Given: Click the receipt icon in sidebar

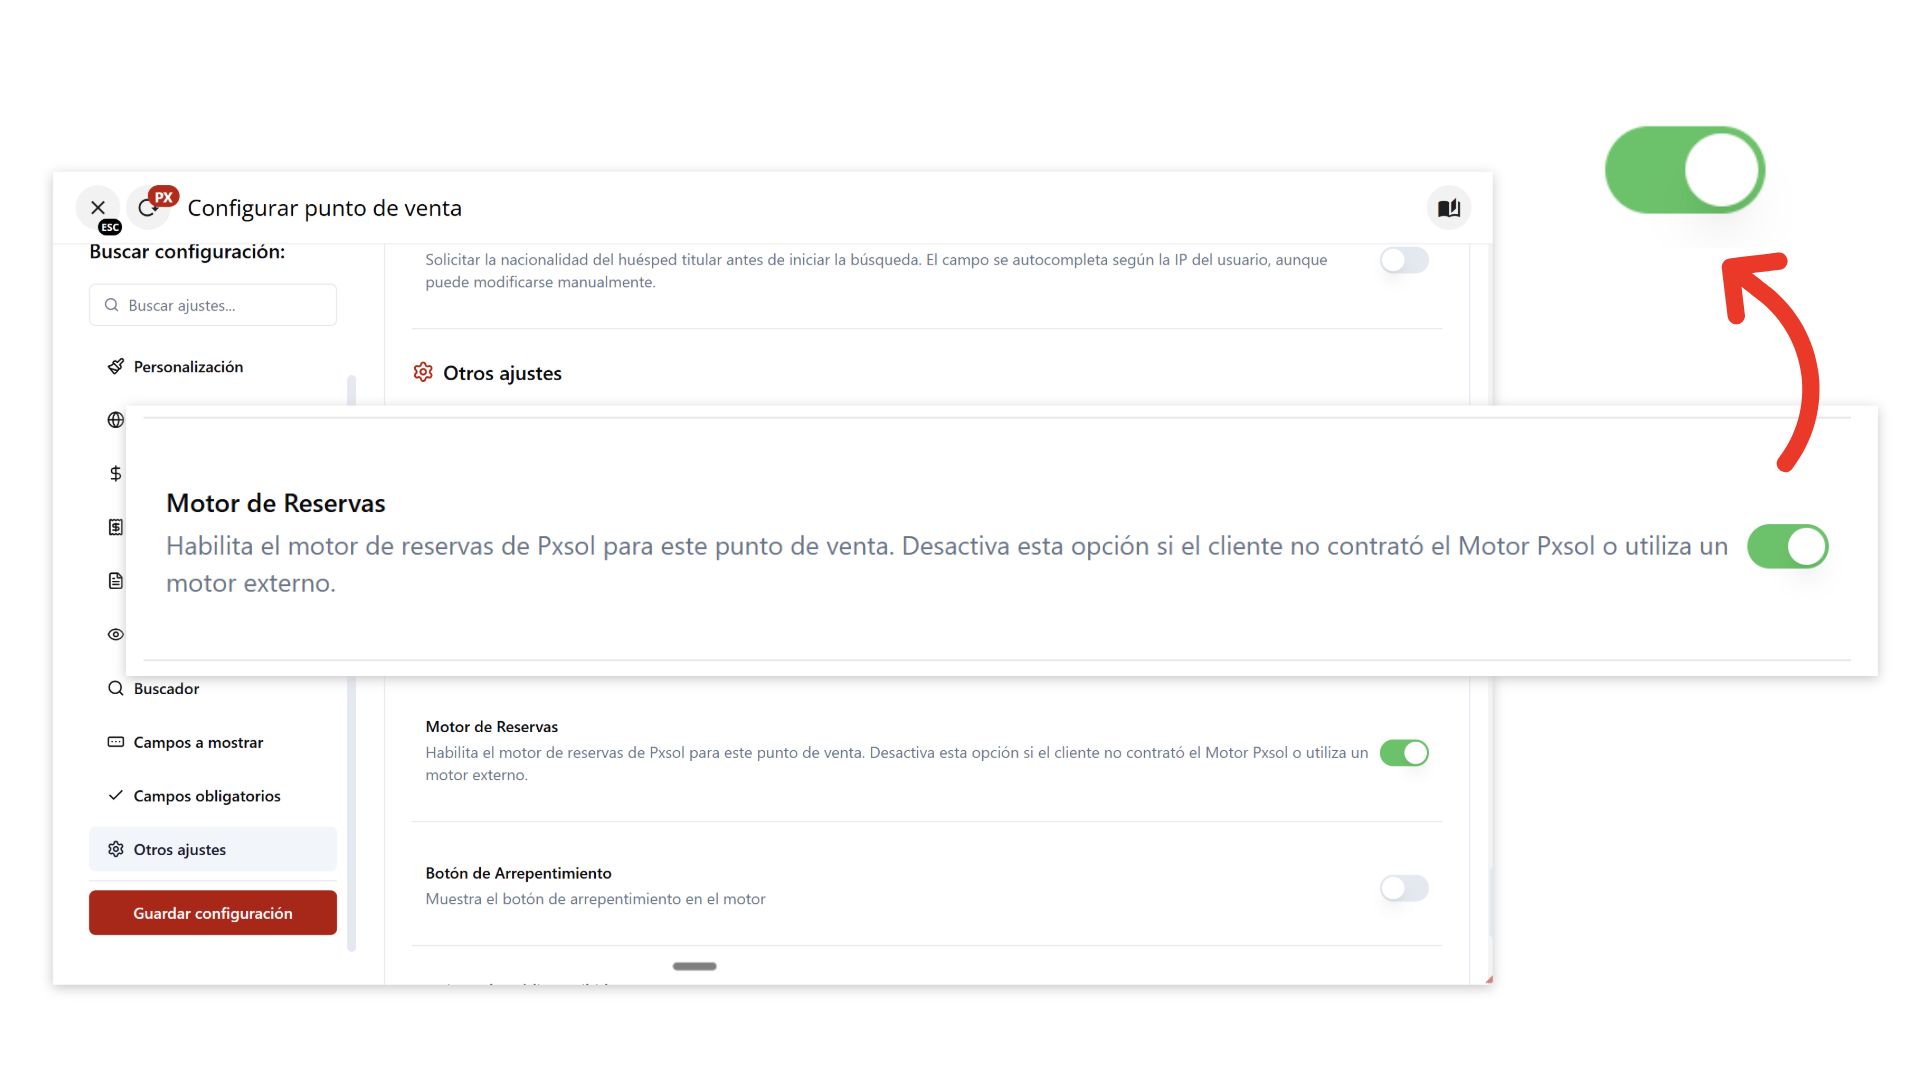Looking at the screenshot, I should pos(116,527).
